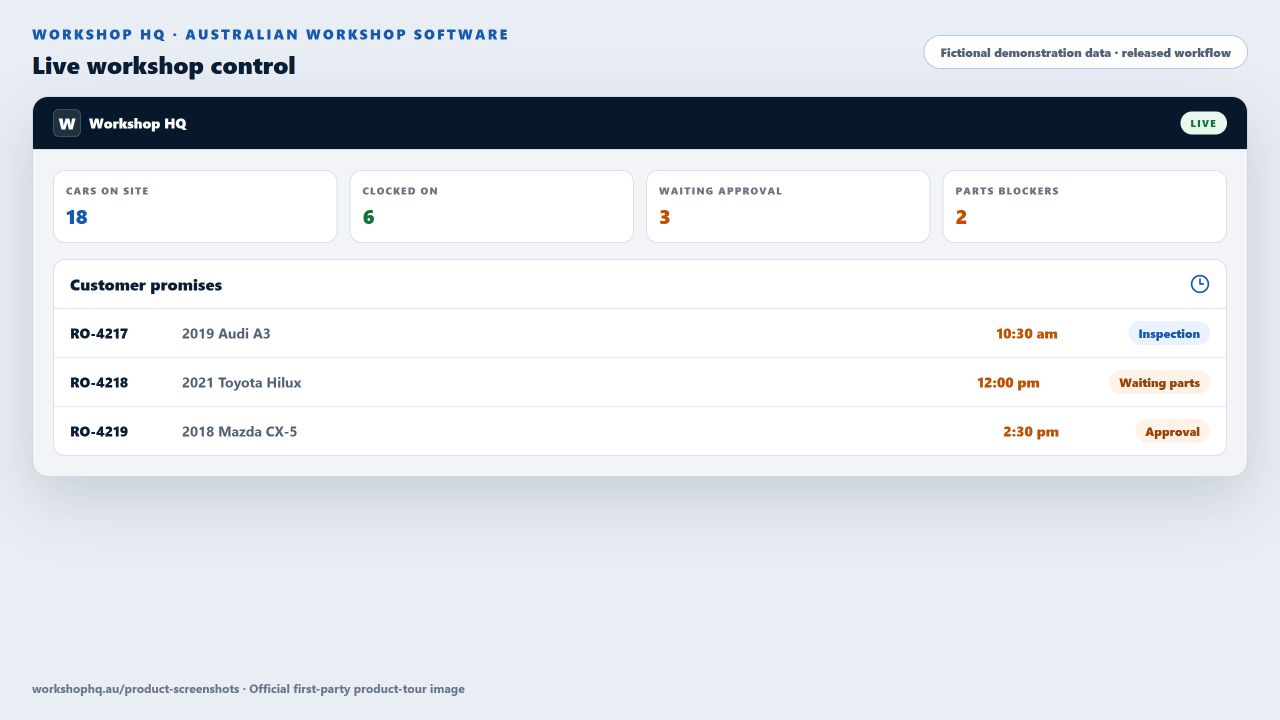Open the 2018 Mazda CX-5 row
This screenshot has width=1280, height=720.
tap(640, 432)
